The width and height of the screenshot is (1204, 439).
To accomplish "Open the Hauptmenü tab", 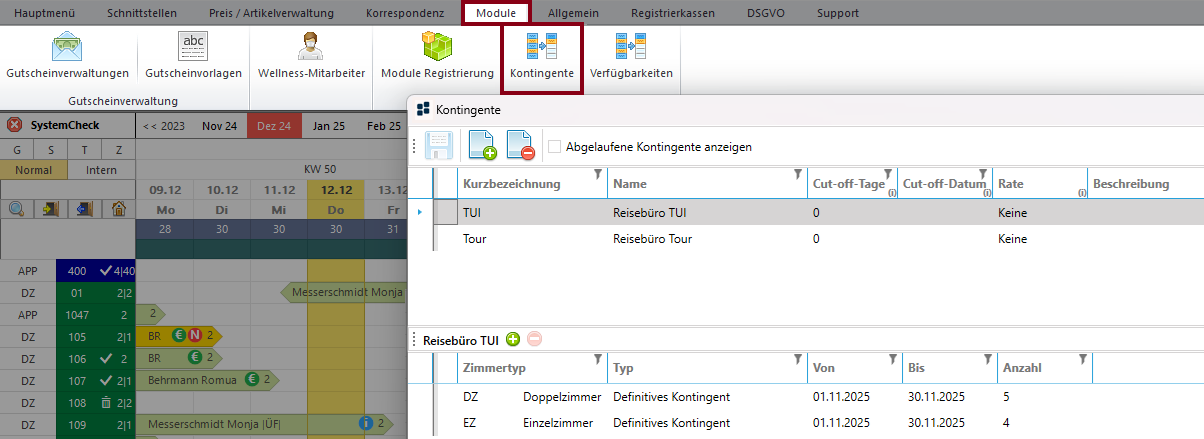I will tap(44, 13).
